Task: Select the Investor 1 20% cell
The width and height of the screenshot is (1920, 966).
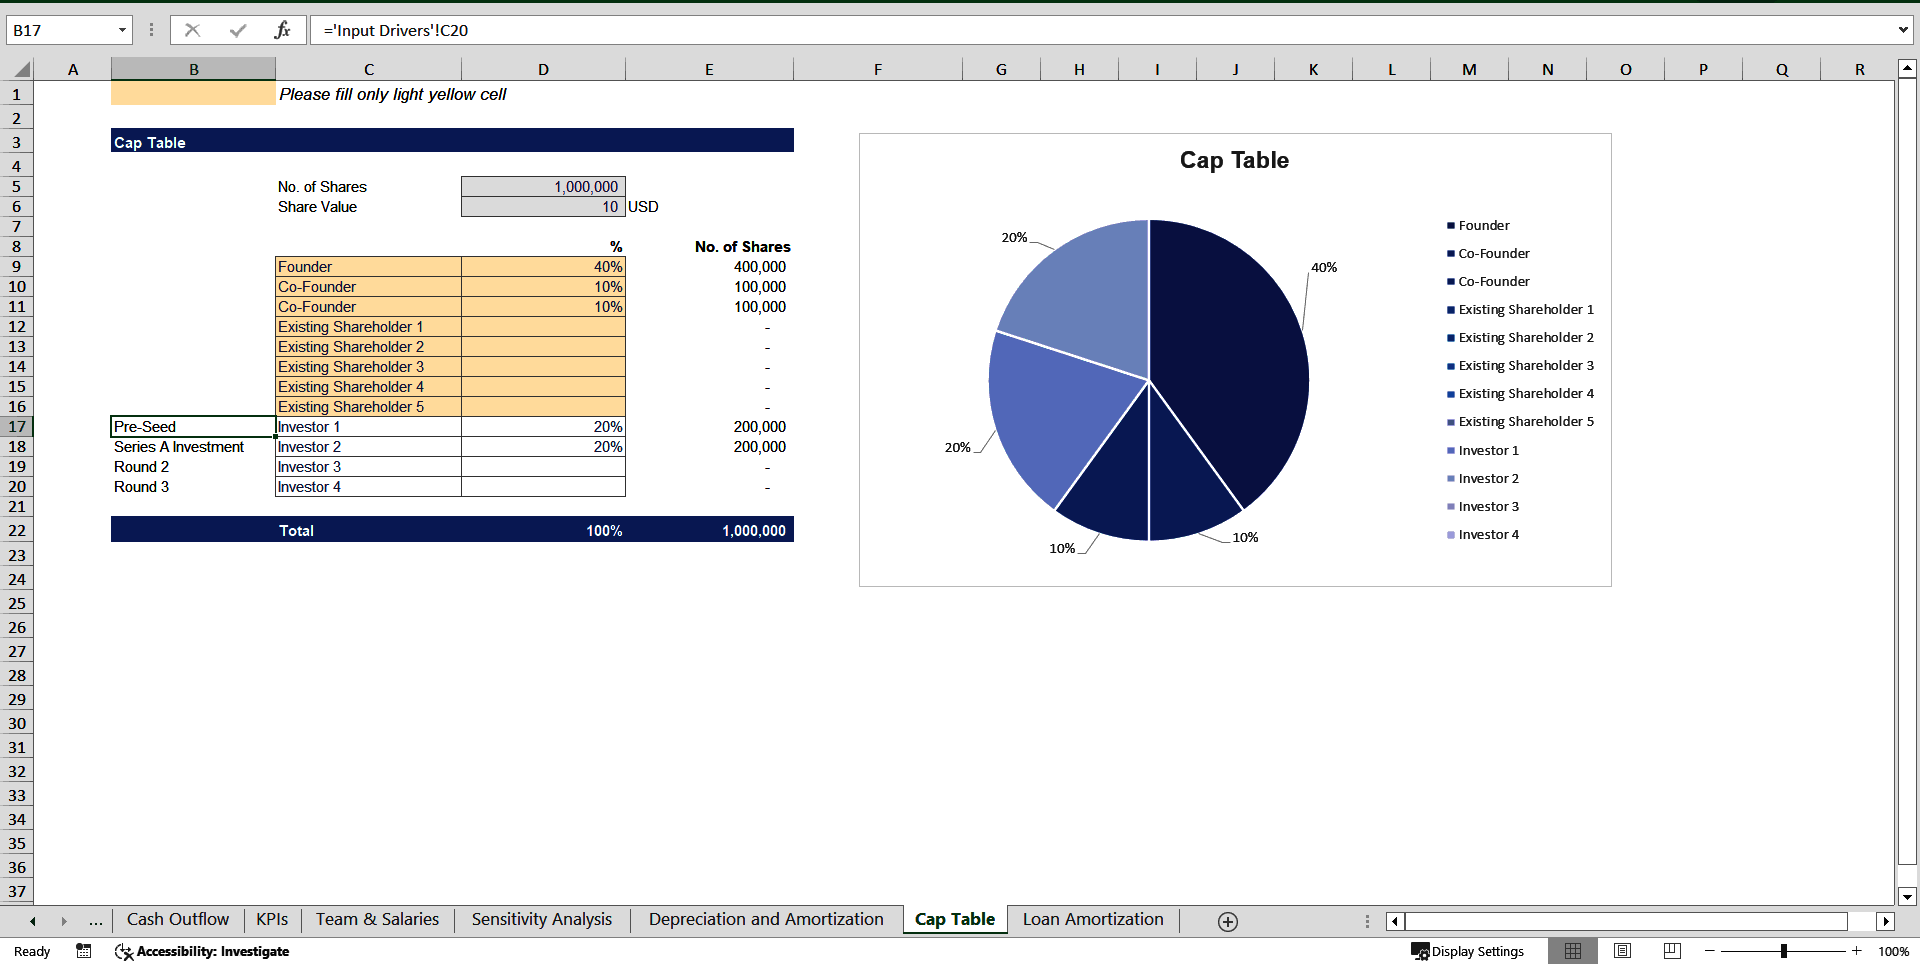Action: pos(543,427)
